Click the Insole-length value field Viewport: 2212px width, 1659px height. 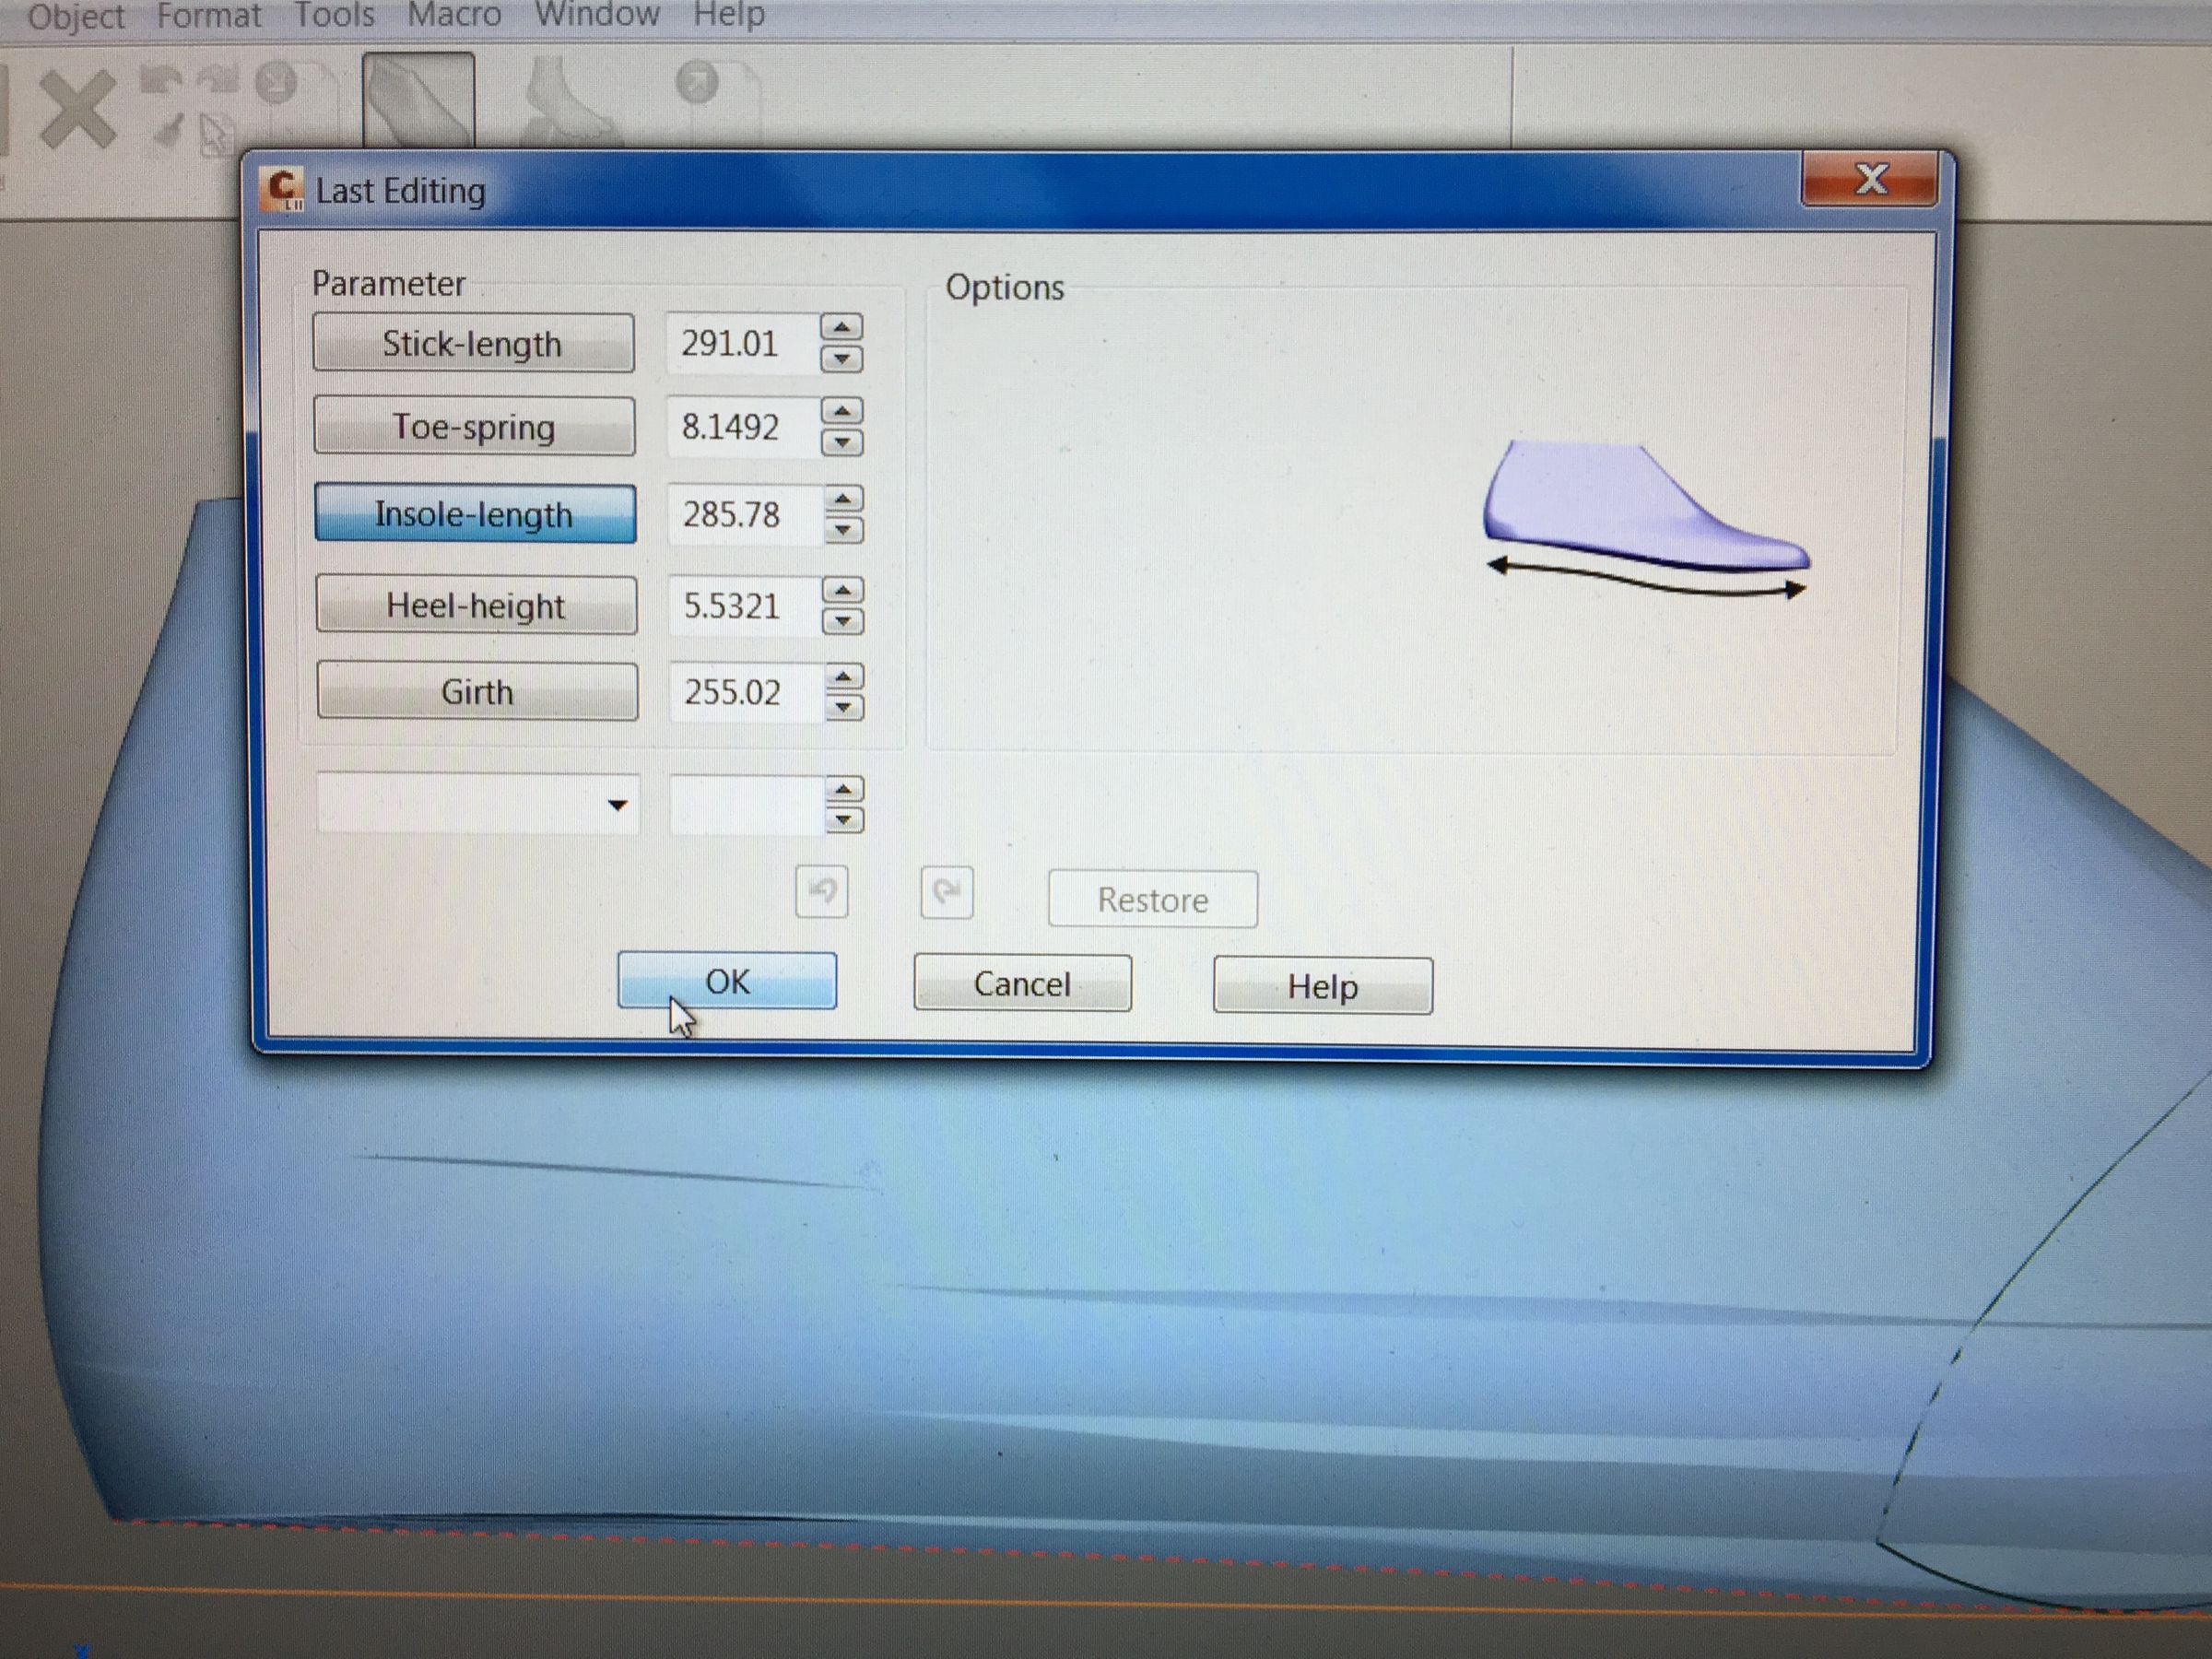pos(740,515)
